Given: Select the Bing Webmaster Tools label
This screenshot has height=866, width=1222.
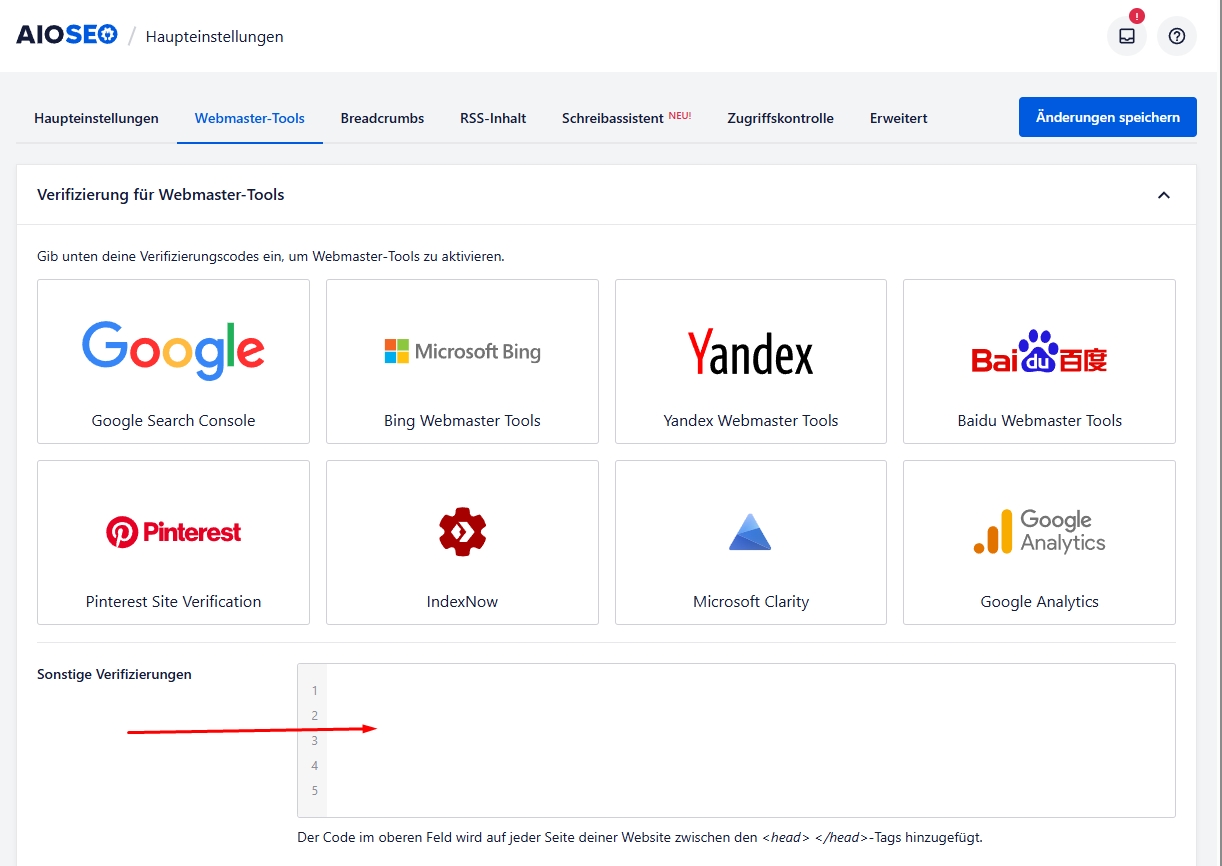Looking at the screenshot, I should 462,421.
